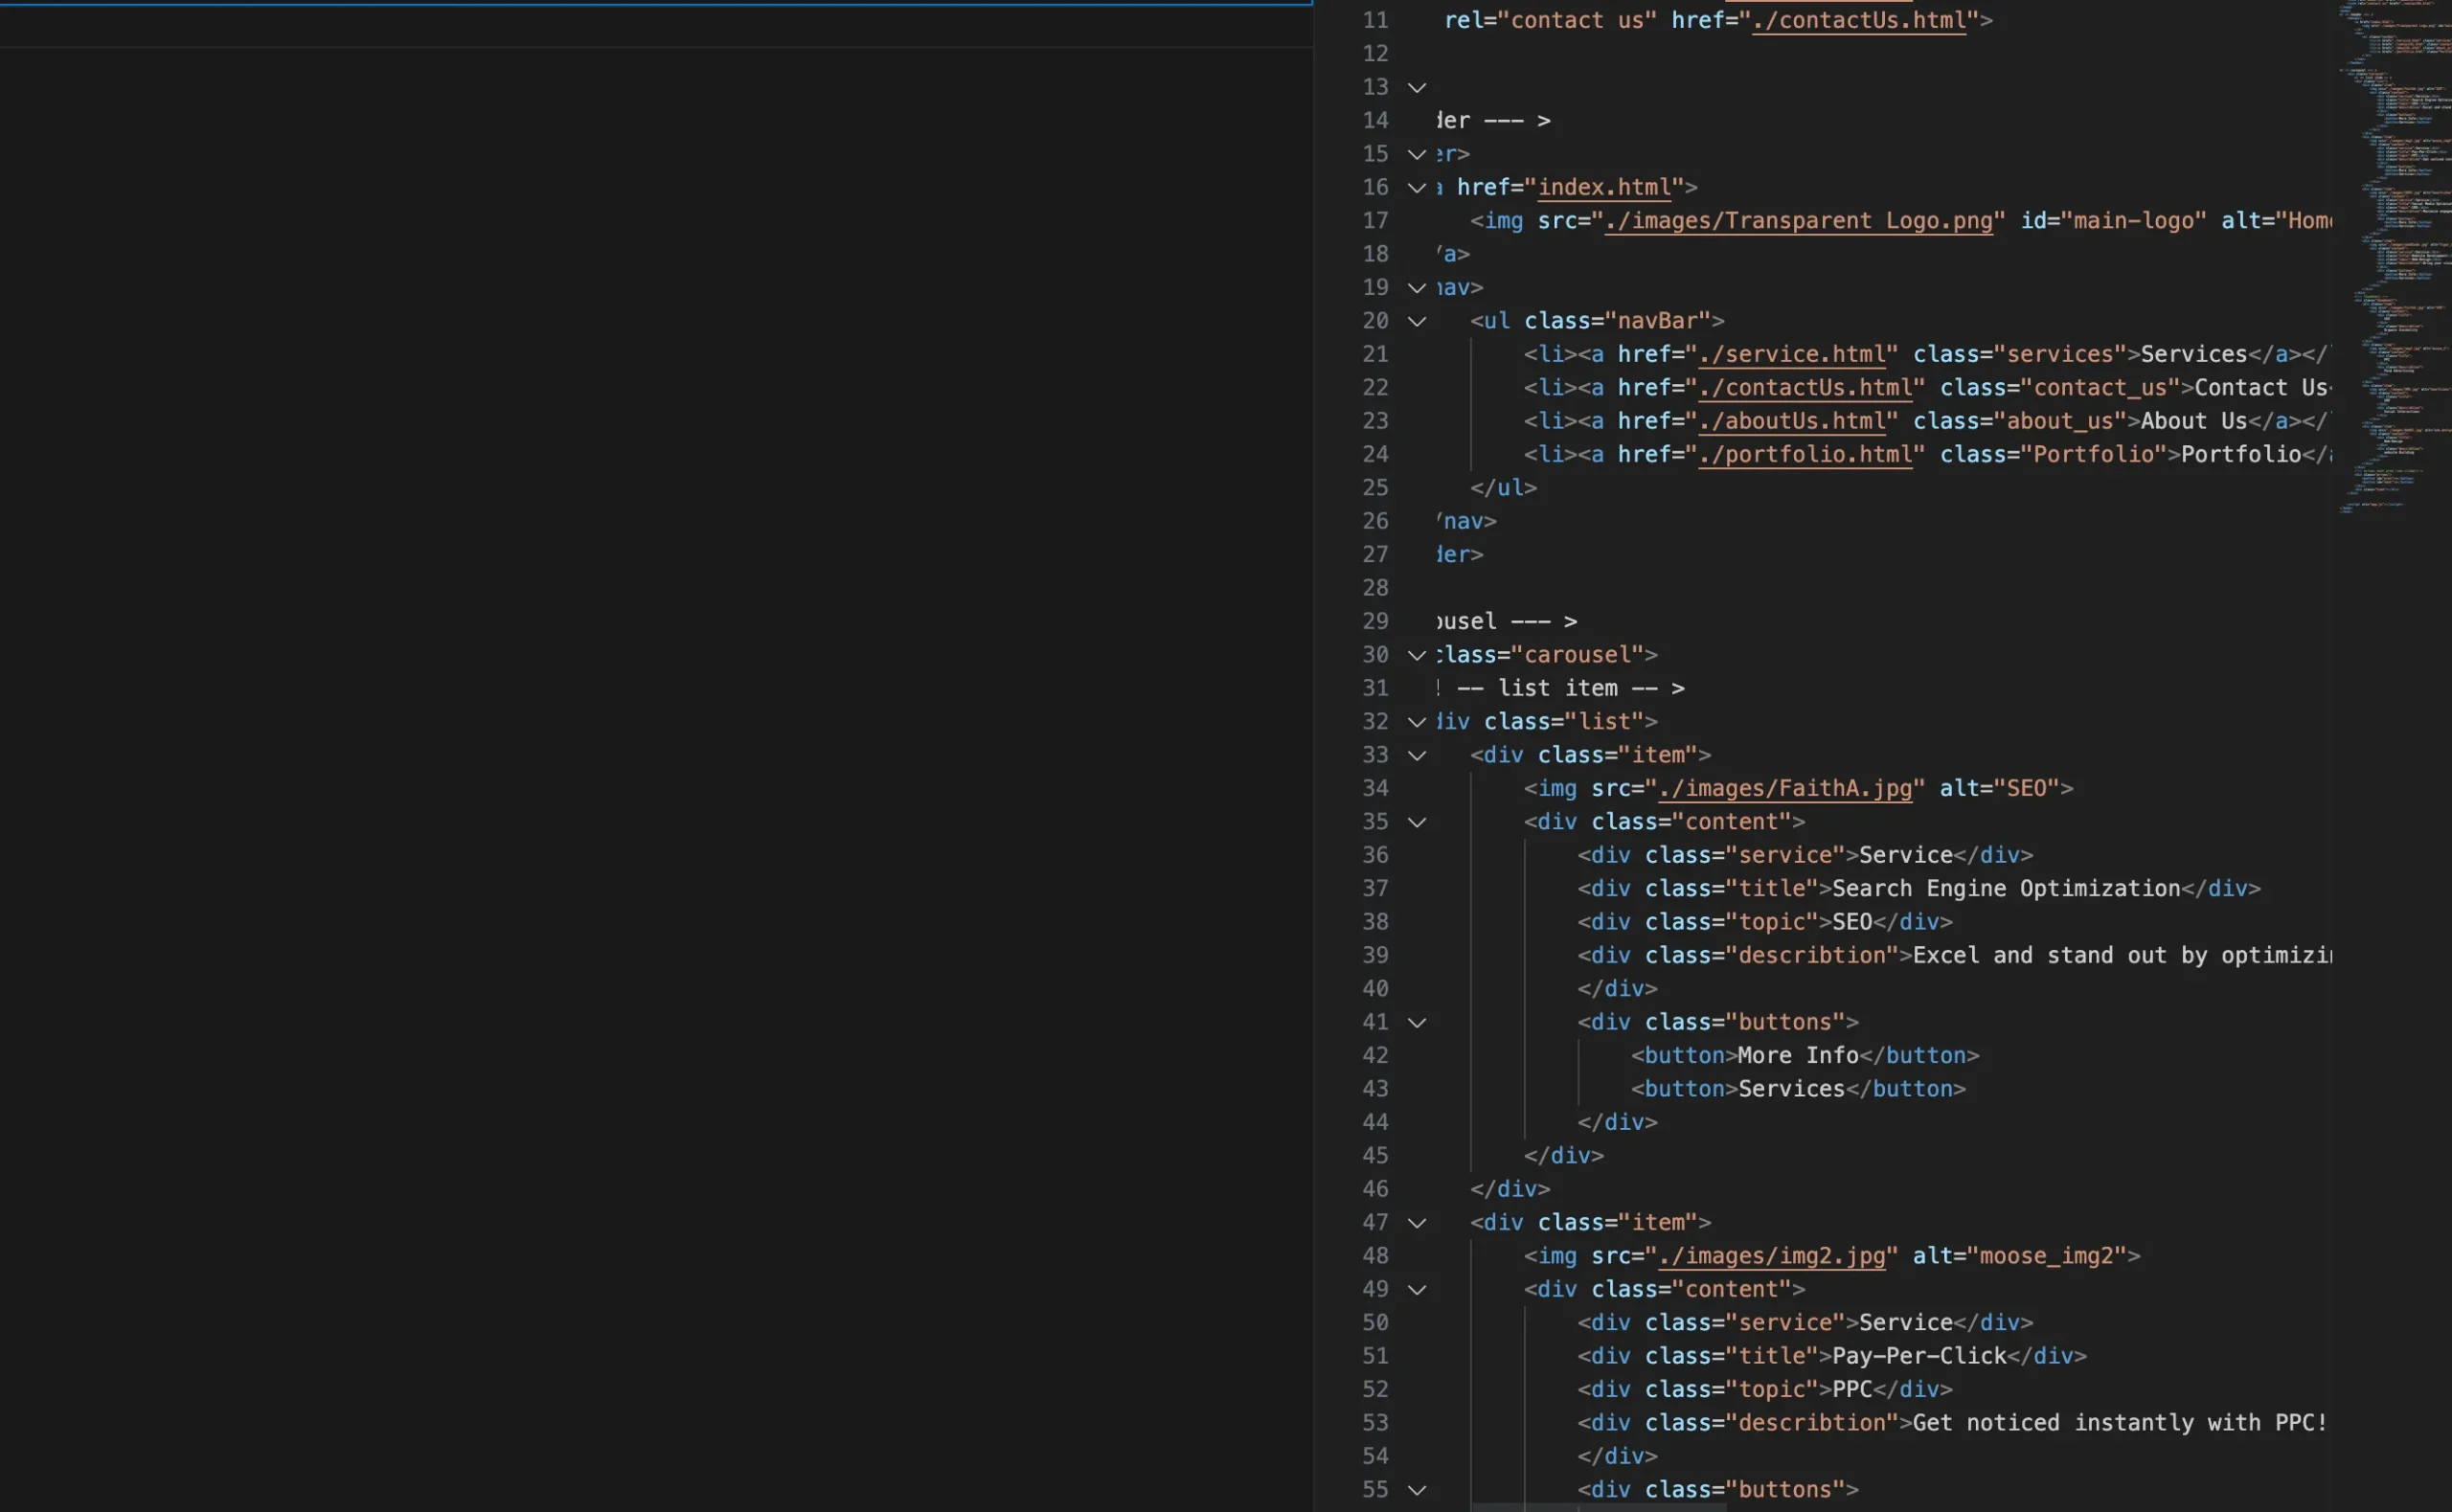Collapse the header fold at line 15
This screenshot has height=1512, width=2452.
coord(1417,155)
